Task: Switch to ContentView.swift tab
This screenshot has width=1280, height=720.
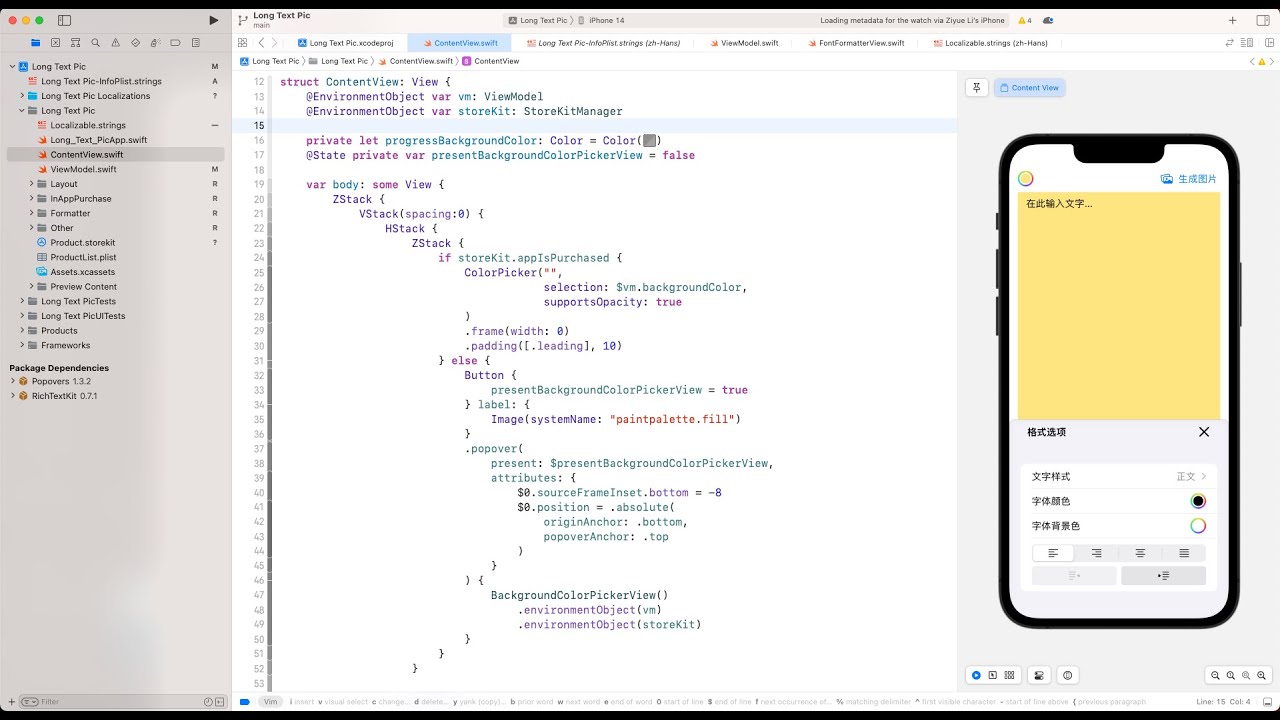Action: click(x=459, y=43)
